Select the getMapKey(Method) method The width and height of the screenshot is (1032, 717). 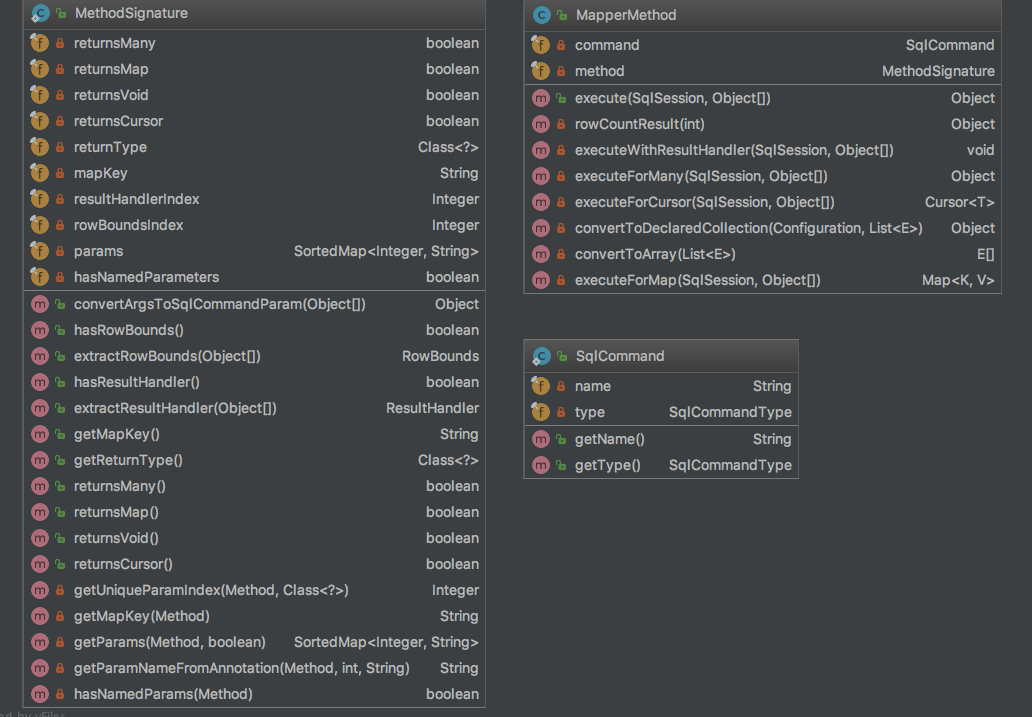coord(254,616)
